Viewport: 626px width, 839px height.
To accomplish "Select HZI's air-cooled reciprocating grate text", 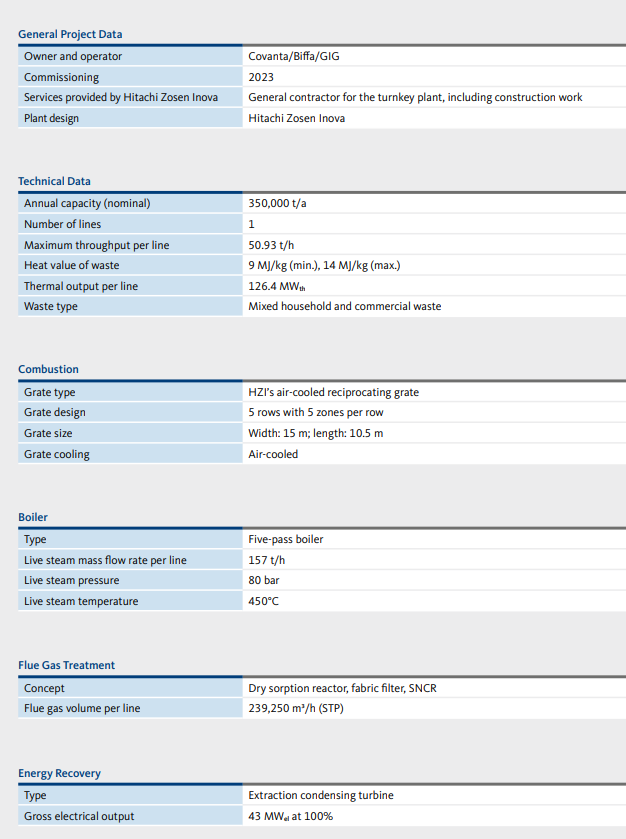I will 333,392.
